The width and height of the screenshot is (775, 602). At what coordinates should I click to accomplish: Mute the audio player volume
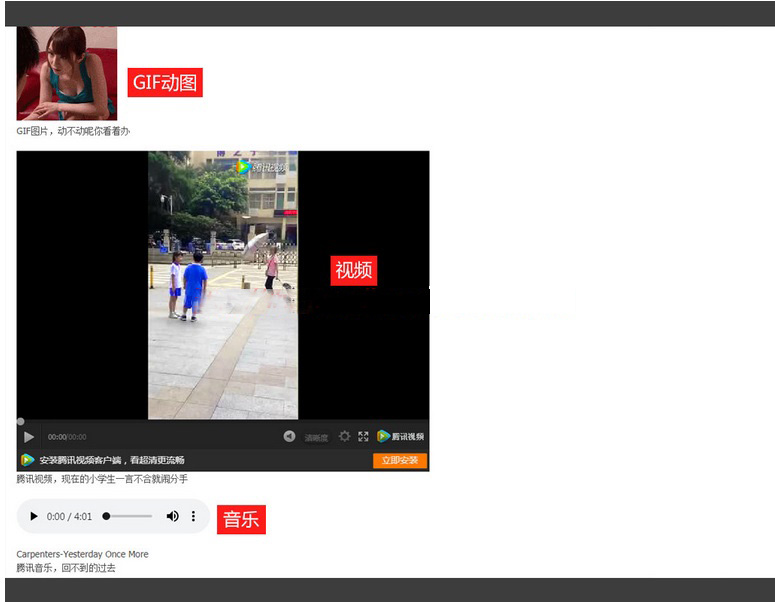tap(172, 516)
